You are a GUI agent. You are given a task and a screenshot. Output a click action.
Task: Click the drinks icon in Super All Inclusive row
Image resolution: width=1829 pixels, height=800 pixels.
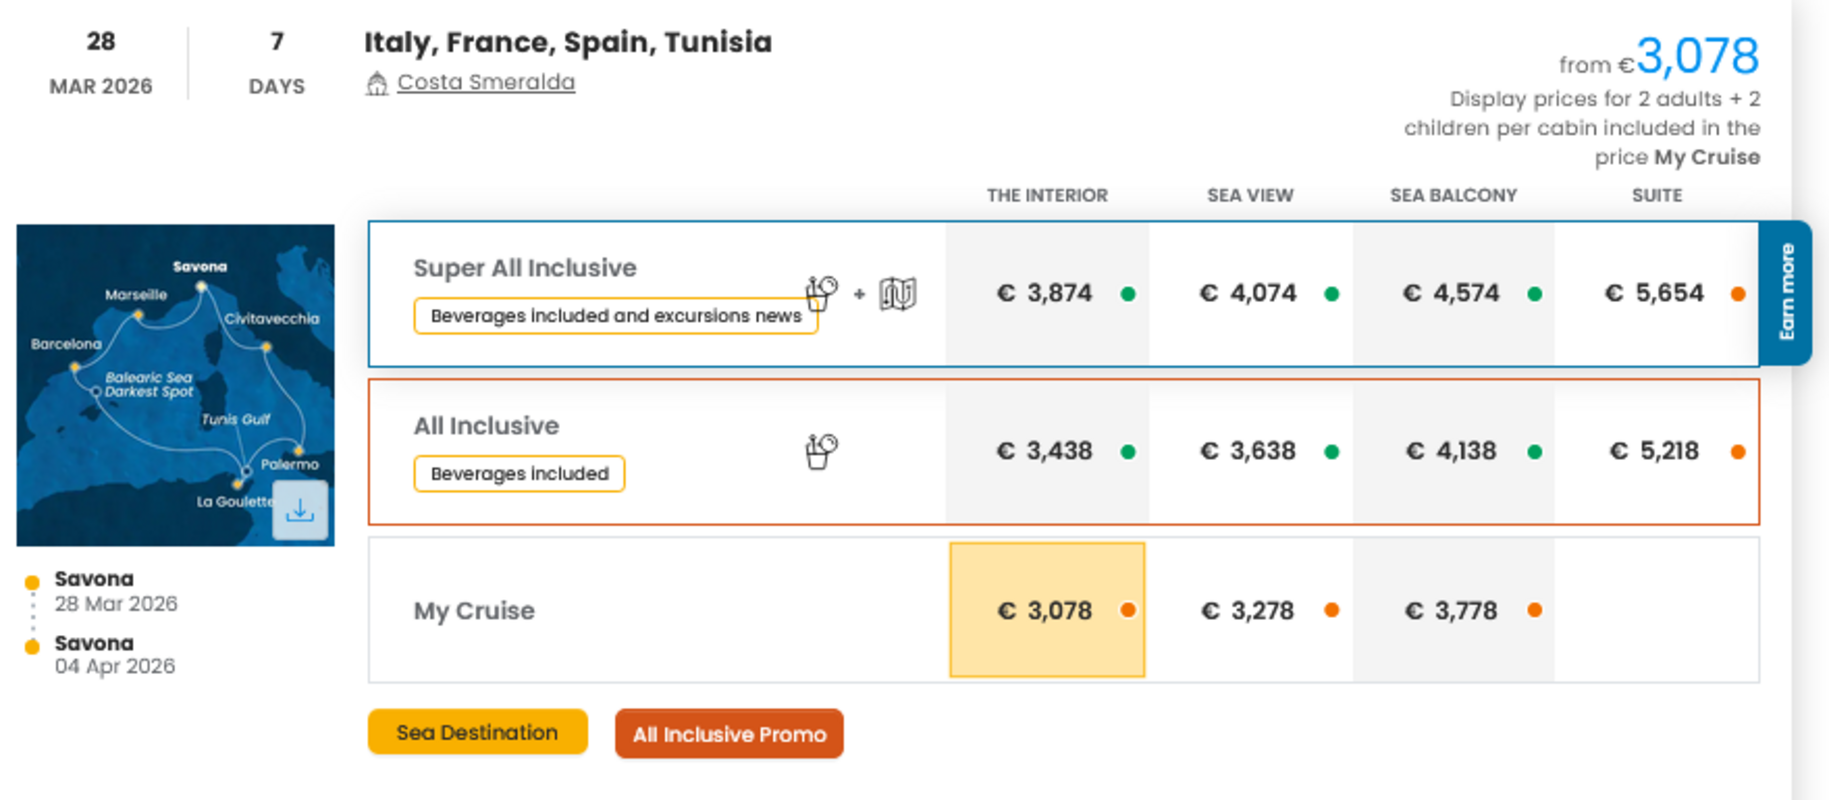coord(821,294)
